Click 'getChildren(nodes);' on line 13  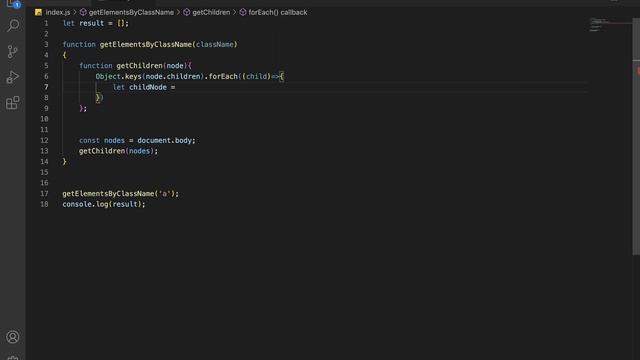118,151
